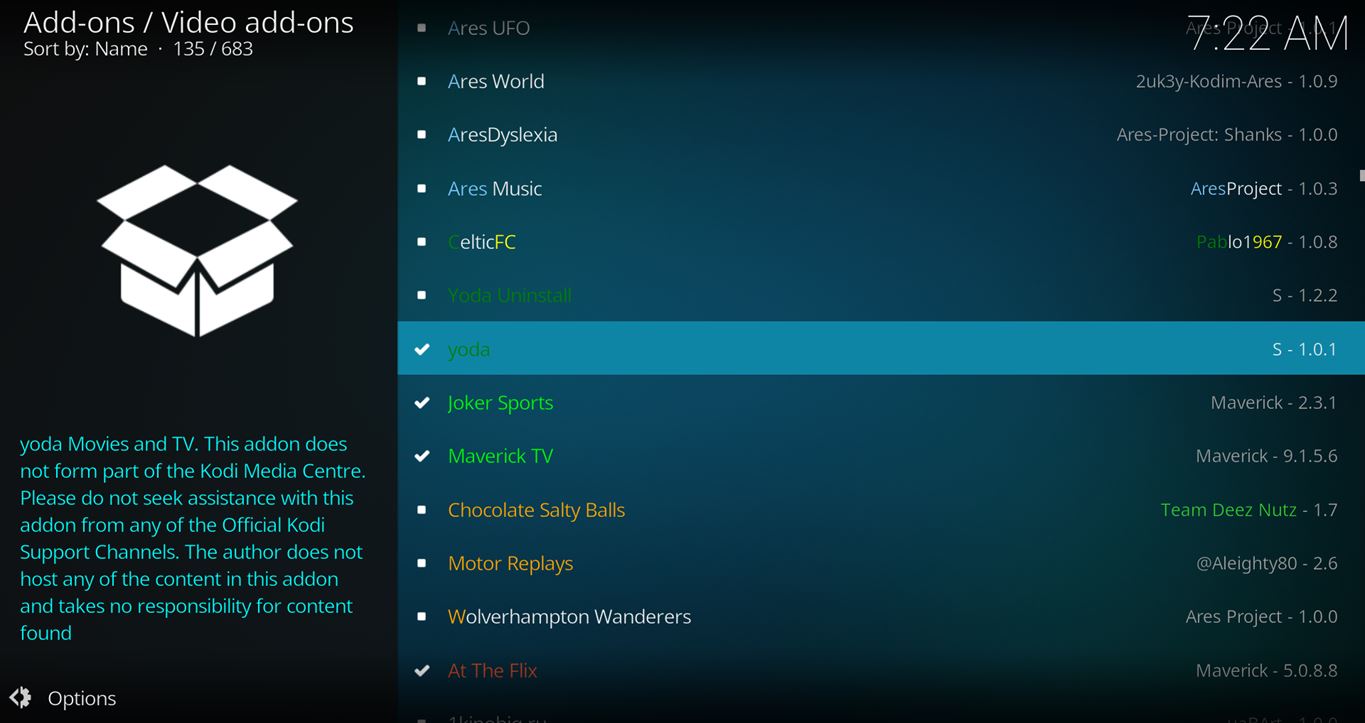Select the Joker Sports add-on
The height and width of the screenshot is (723, 1365).
click(x=501, y=403)
